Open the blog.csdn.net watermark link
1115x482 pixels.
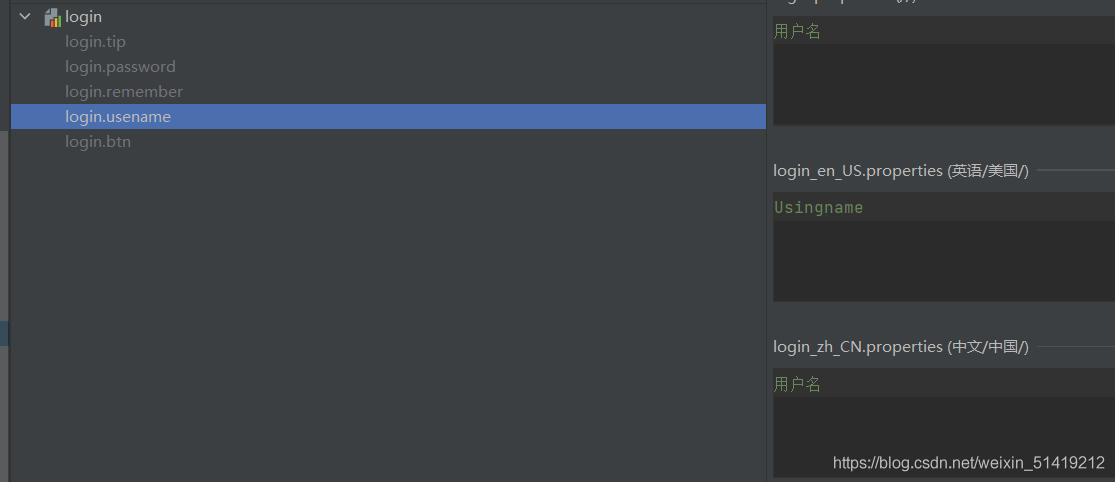pos(968,463)
